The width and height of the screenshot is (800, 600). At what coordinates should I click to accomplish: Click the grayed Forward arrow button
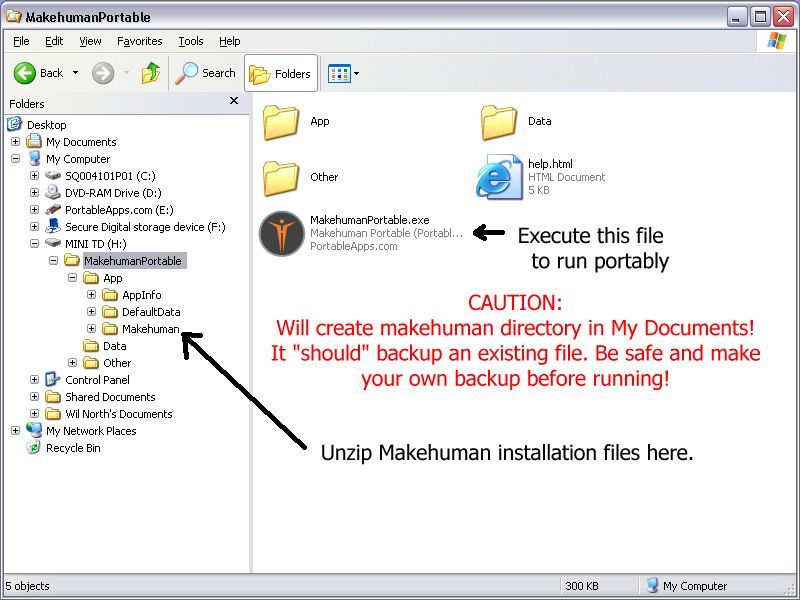[x=103, y=73]
